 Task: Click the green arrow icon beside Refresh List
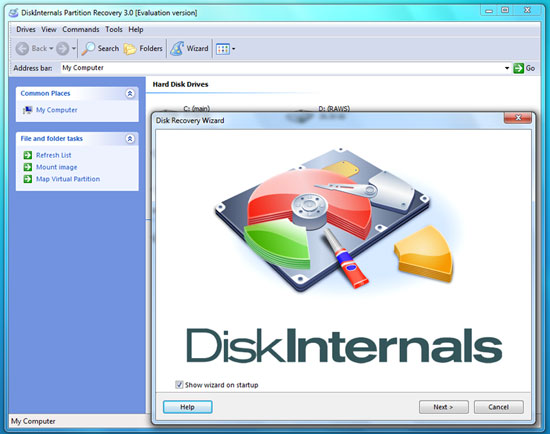coord(28,155)
